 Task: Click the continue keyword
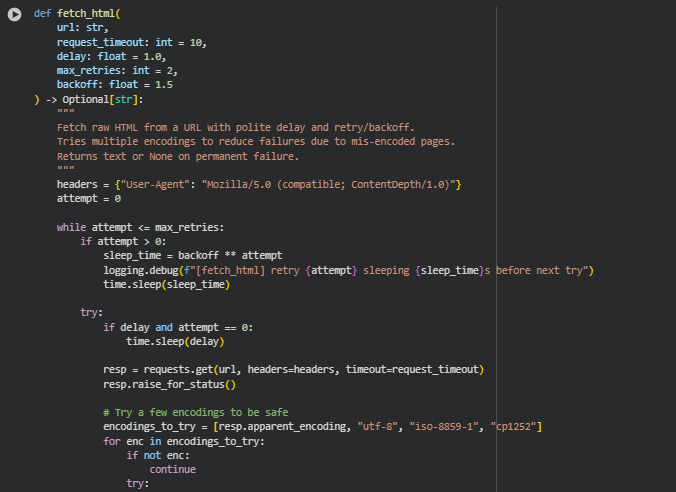[x=172, y=469]
